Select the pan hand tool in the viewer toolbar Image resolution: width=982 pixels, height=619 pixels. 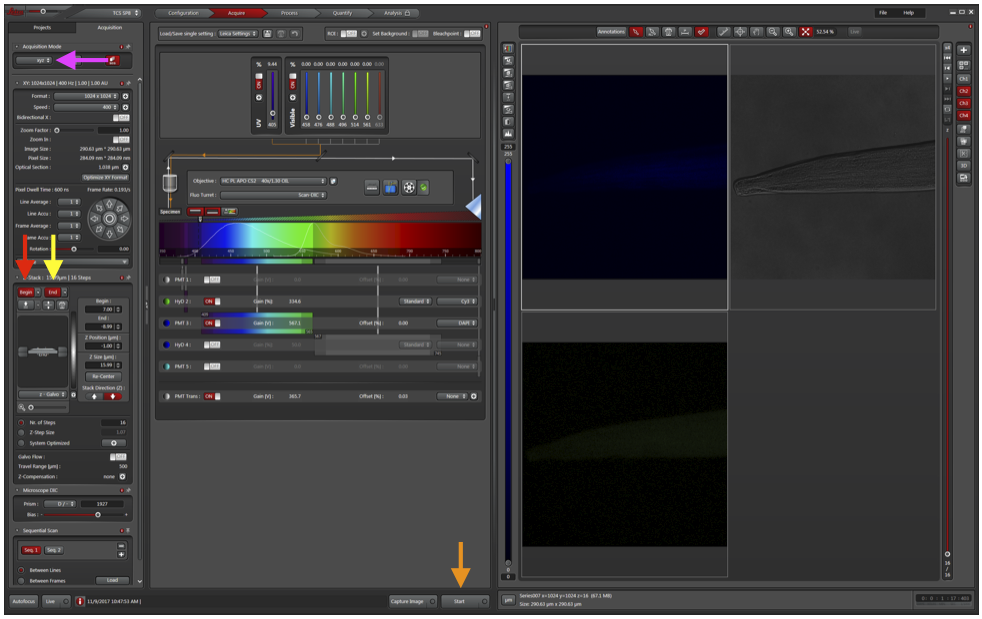click(756, 31)
